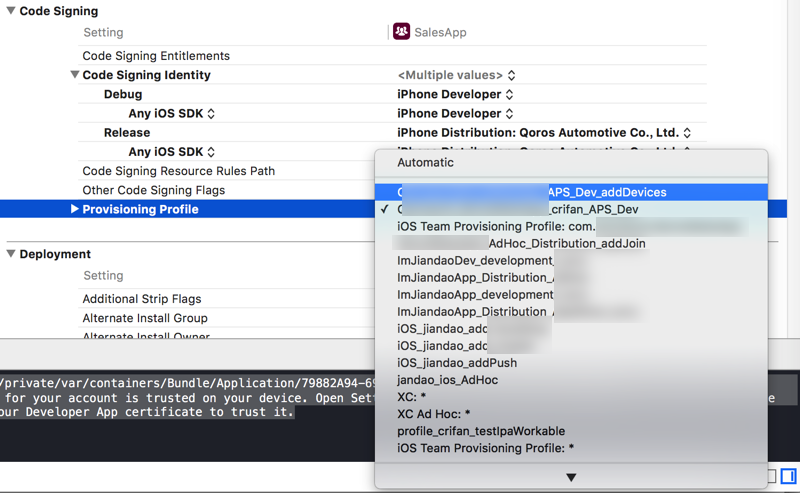This screenshot has width=800, height=493.
Task: Click the scroll-down arrow in profile menu
Action: (571, 478)
